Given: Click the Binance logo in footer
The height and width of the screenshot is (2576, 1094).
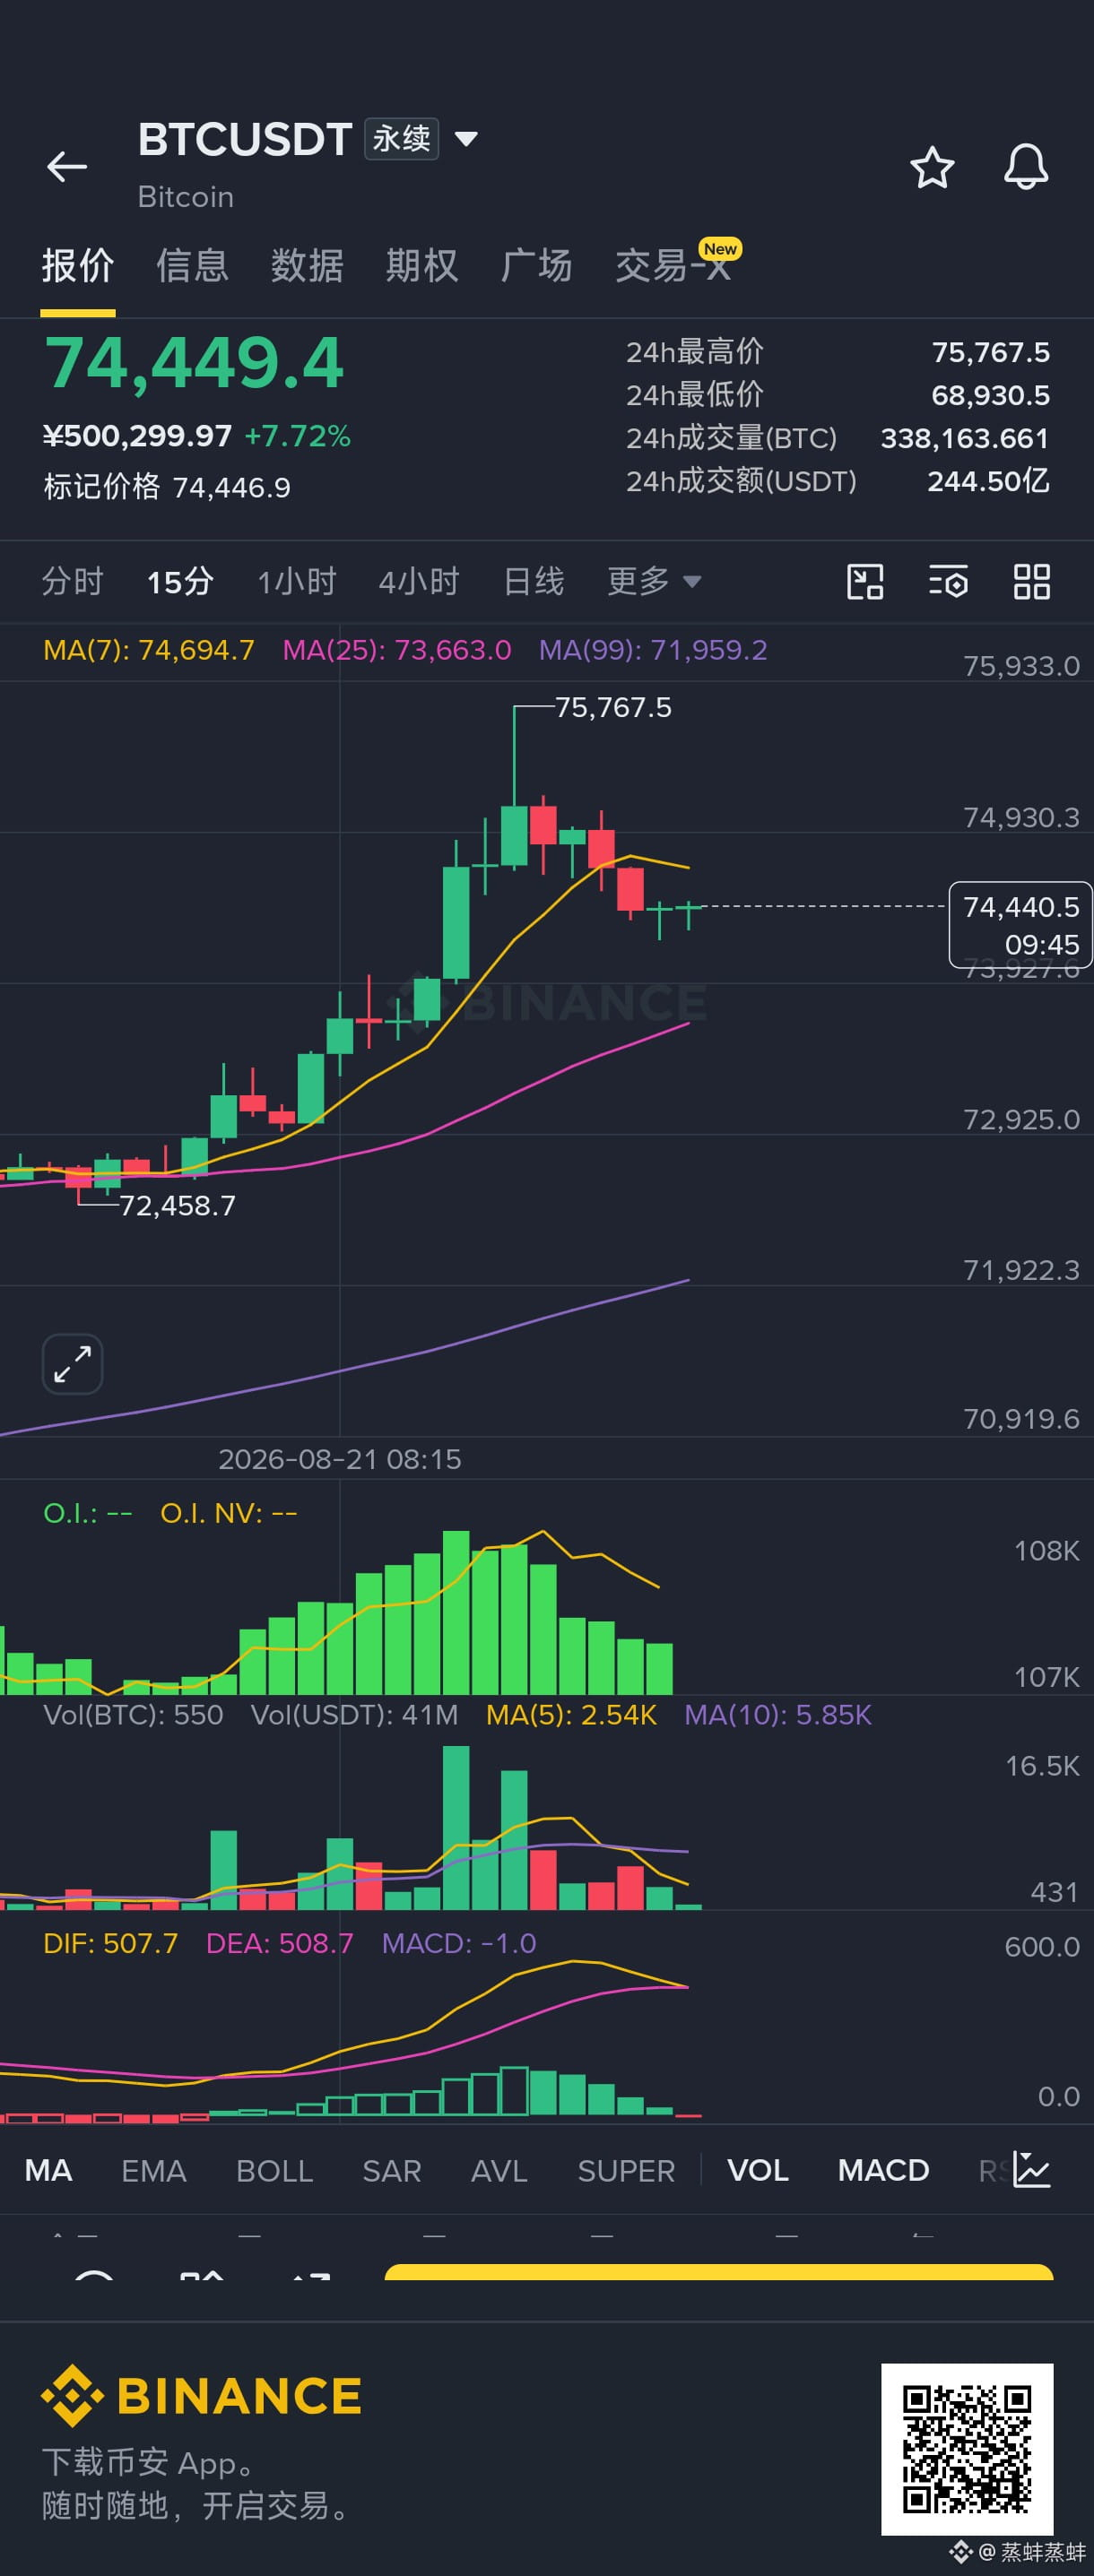Looking at the screenshot, I should [x=201, y=2396].
